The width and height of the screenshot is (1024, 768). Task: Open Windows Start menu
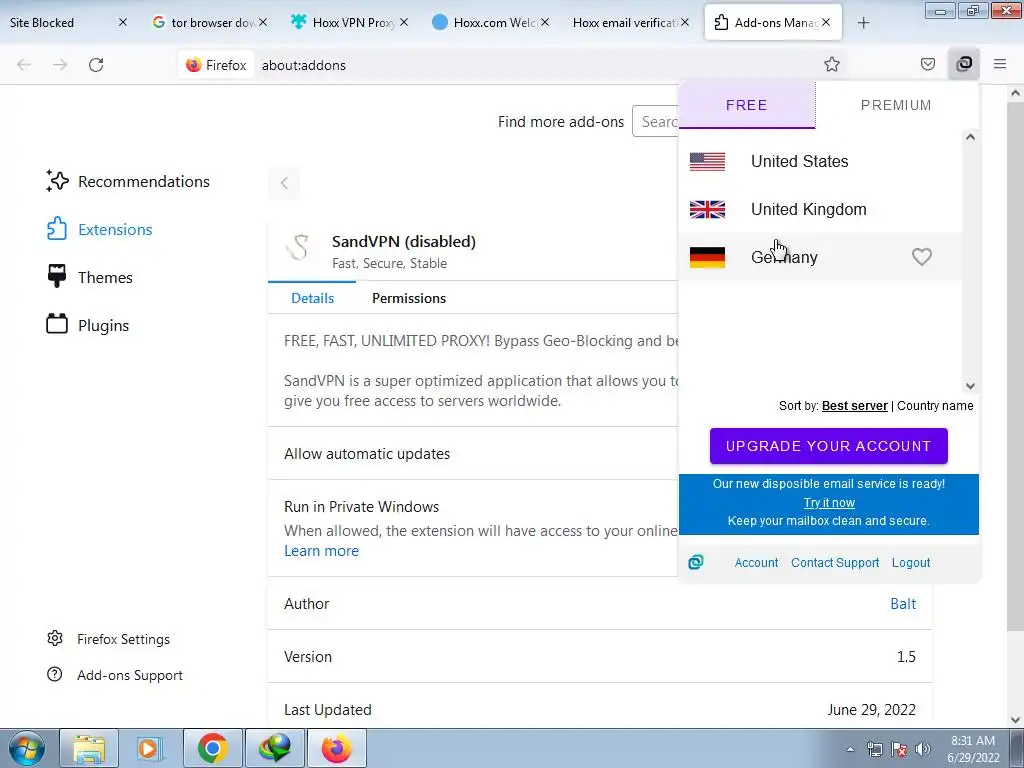coord(26,748)
